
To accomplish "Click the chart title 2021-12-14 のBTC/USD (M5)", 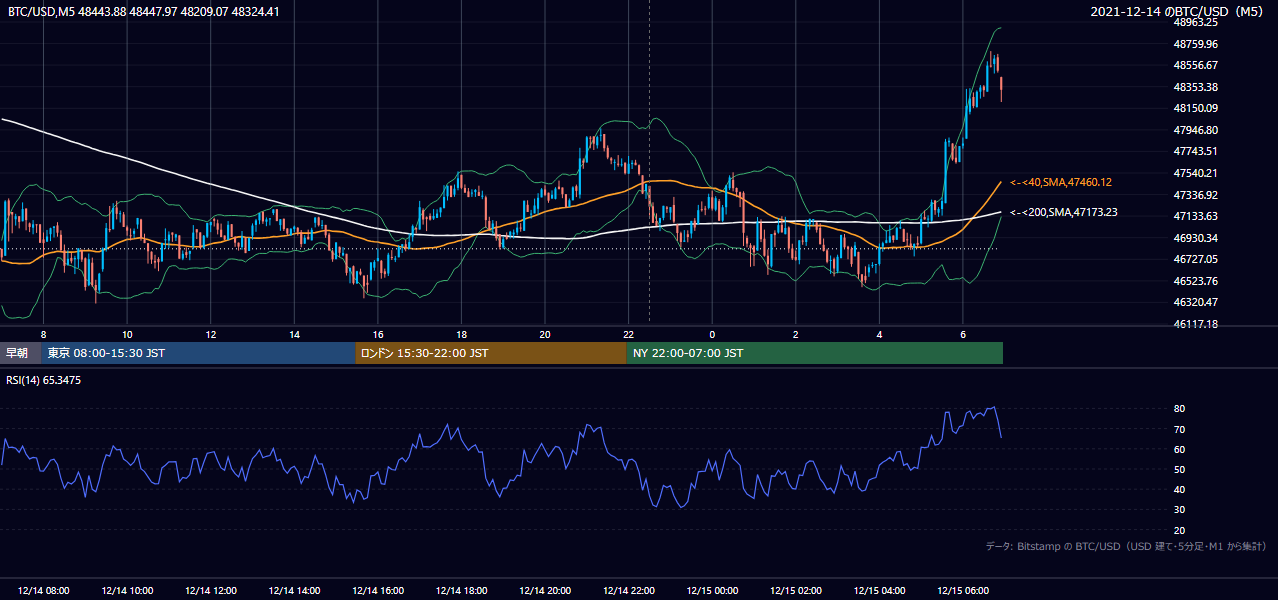I will pyautogui.click(x=1179, y=12).
